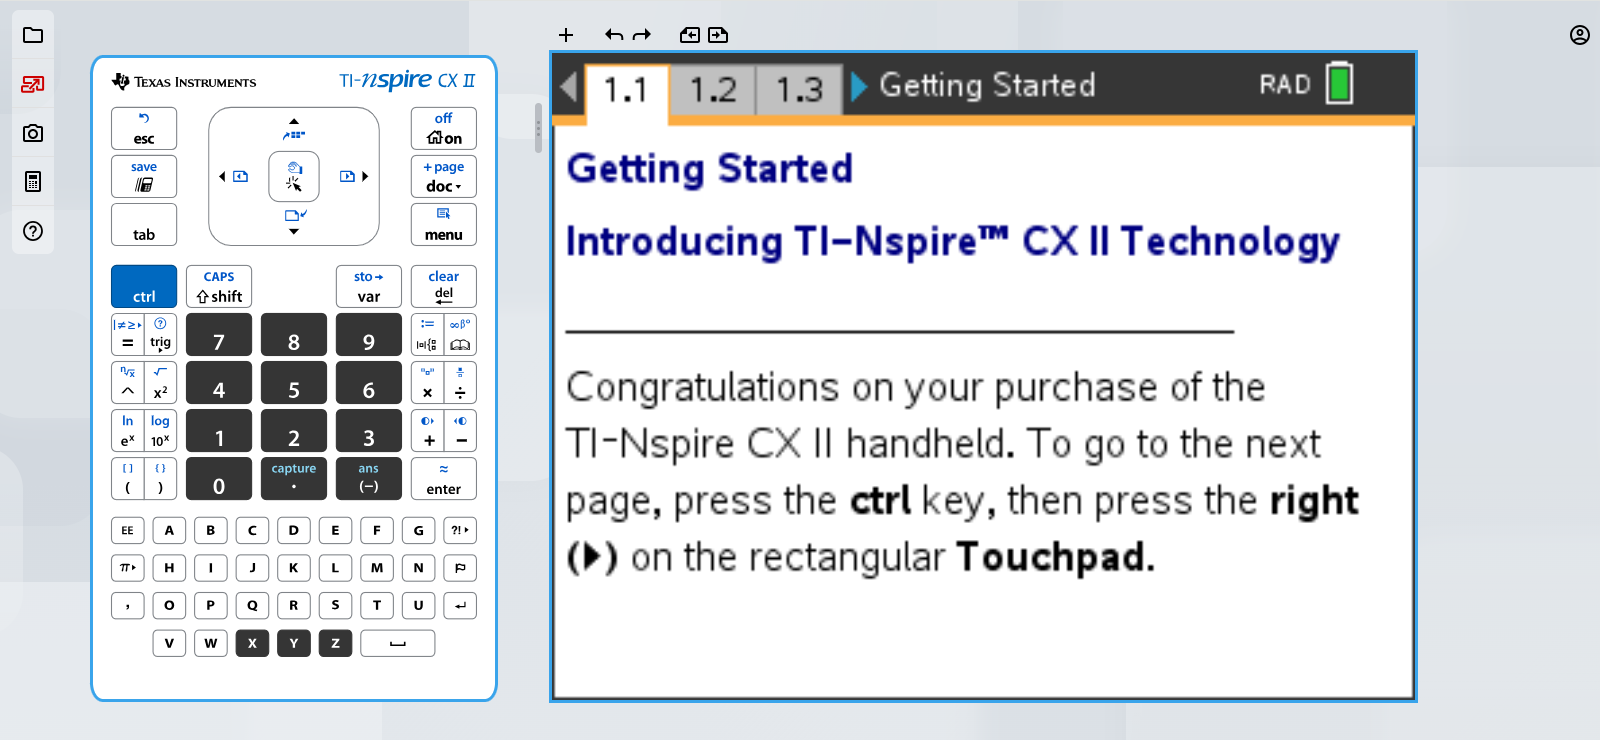1600x740 pixels.
Task: Click the undo arrow above the screen
Action: click(614, 35)
